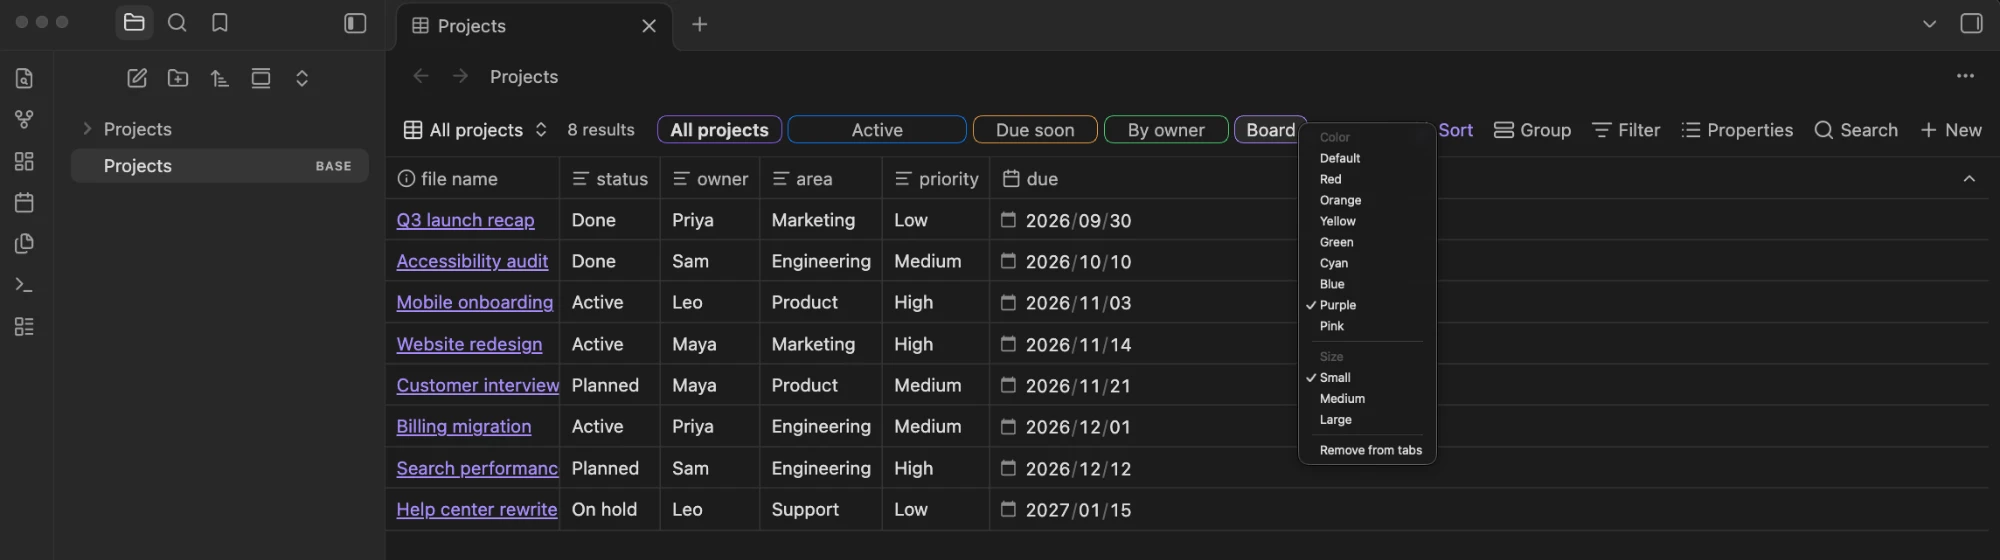This screenshot has height=560, width=2000.
Task: Open graph view ribbon icon
Action: 25,120
